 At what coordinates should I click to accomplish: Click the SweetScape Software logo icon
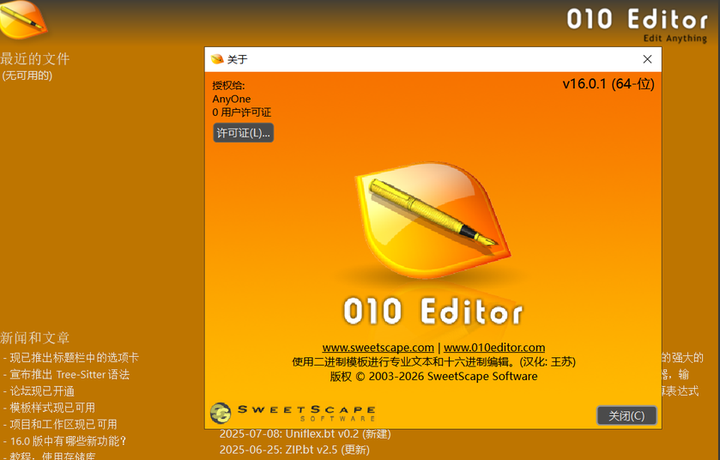tap(220, 413)
